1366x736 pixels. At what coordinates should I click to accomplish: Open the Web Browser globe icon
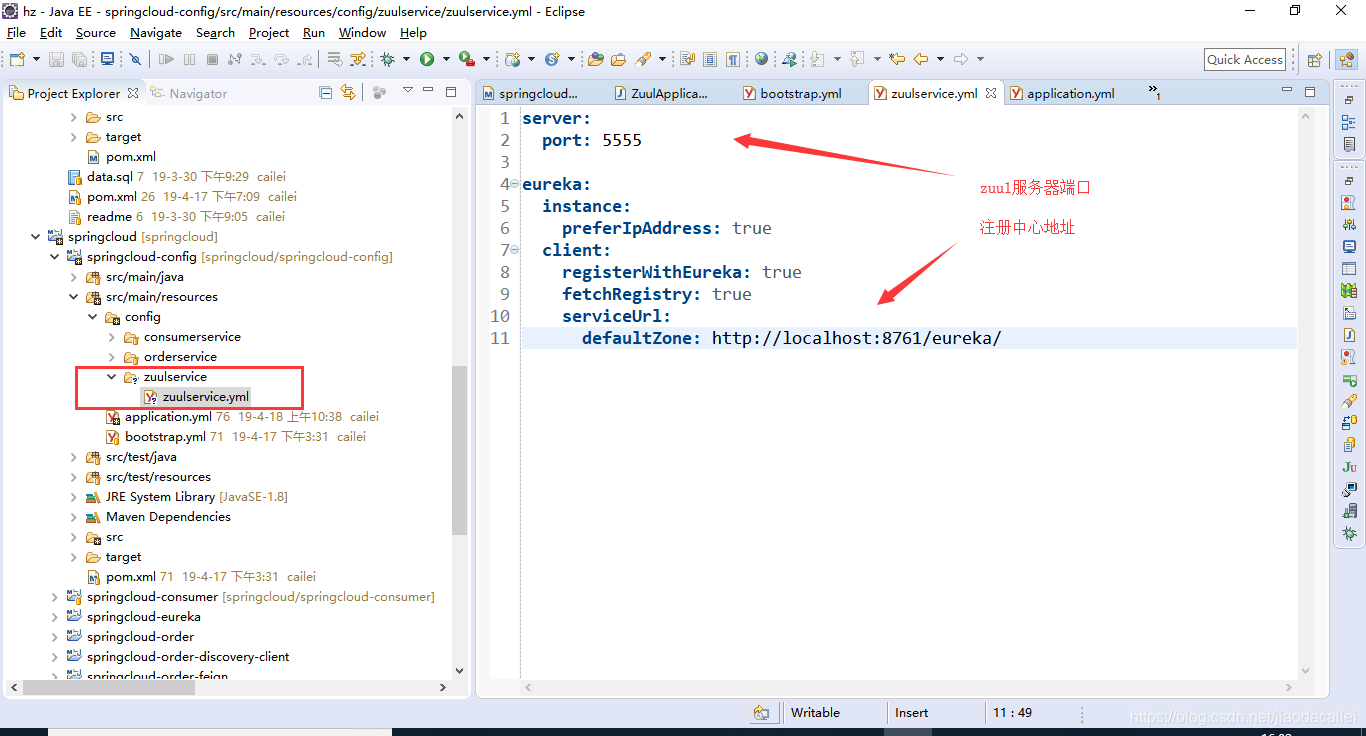pos(761,59)
